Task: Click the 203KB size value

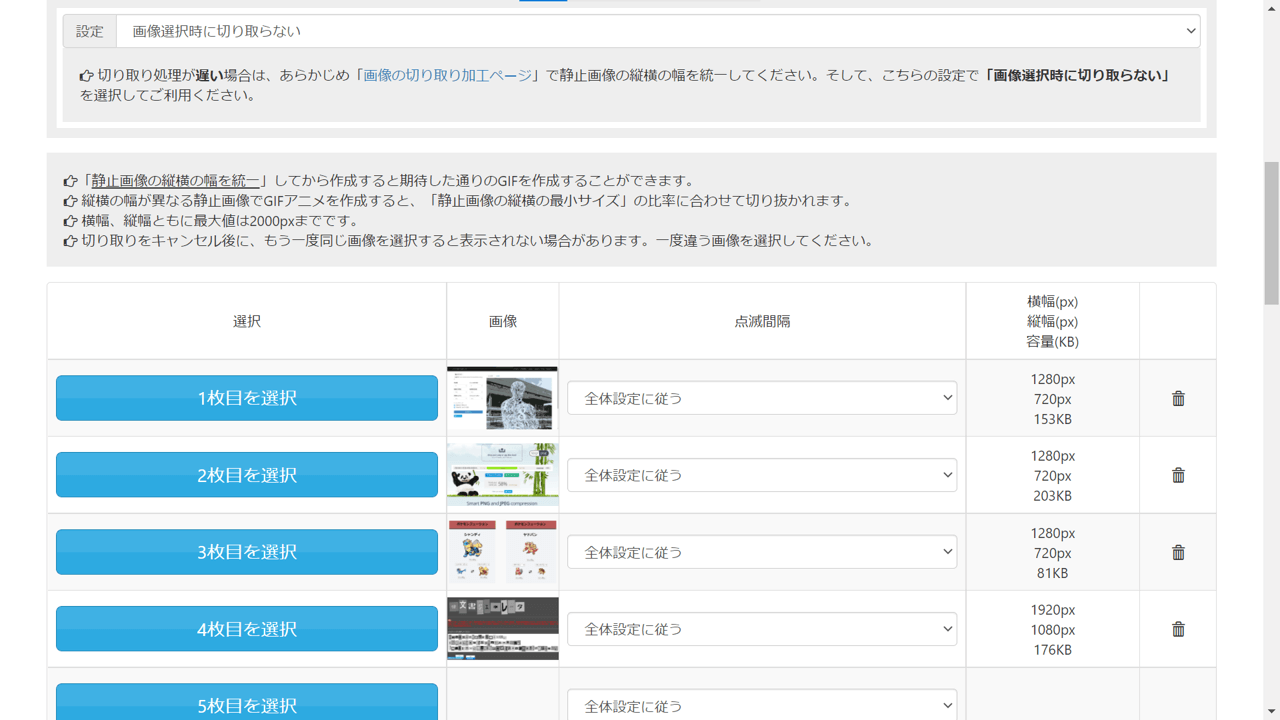Action: click(1052, 496)
